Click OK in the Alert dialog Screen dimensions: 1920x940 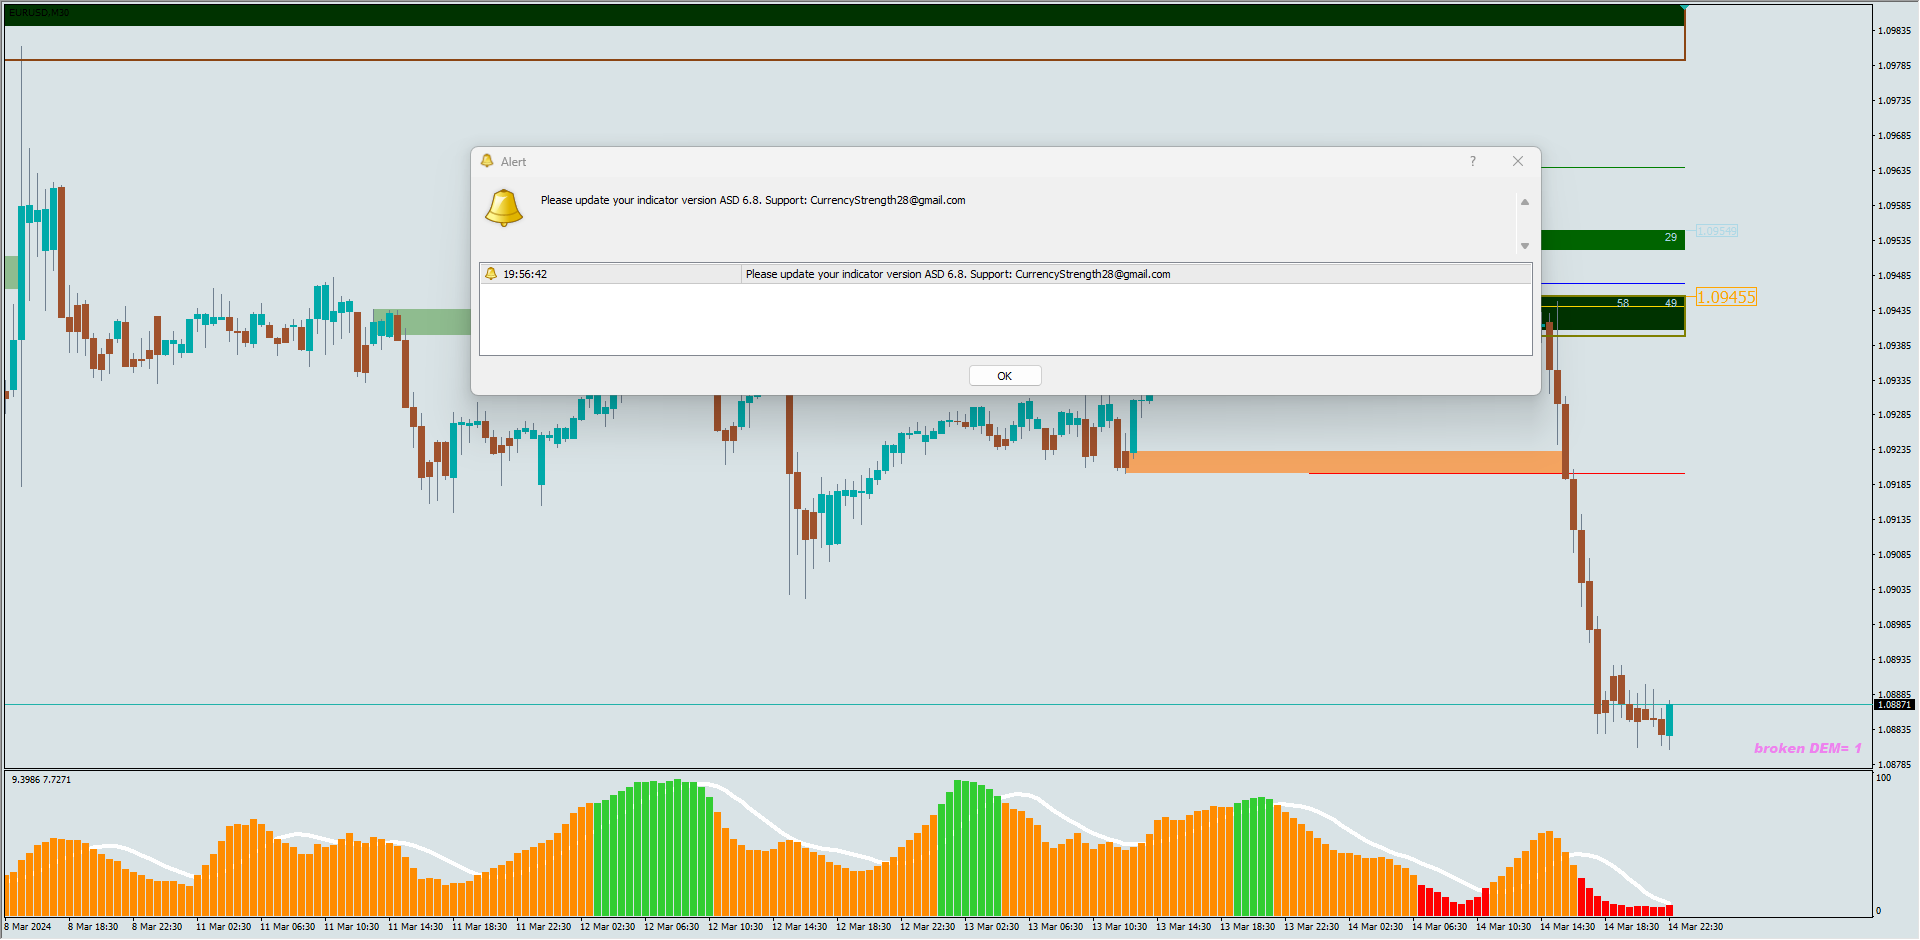coord(1005,376)
